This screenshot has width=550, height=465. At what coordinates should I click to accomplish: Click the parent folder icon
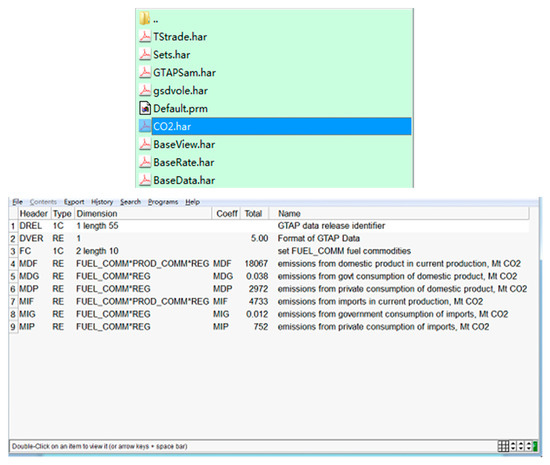click(145, 18)
